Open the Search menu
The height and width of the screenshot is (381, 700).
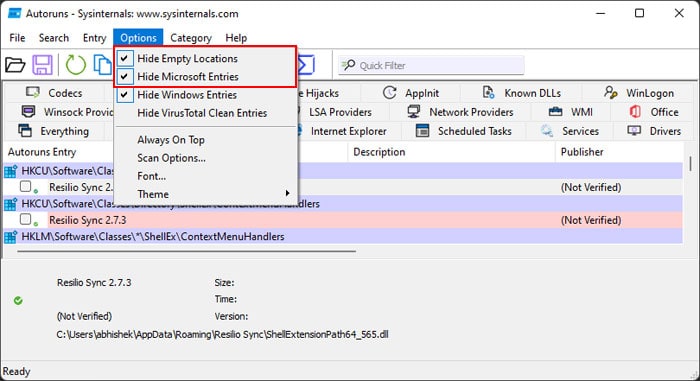coord(54,38)
